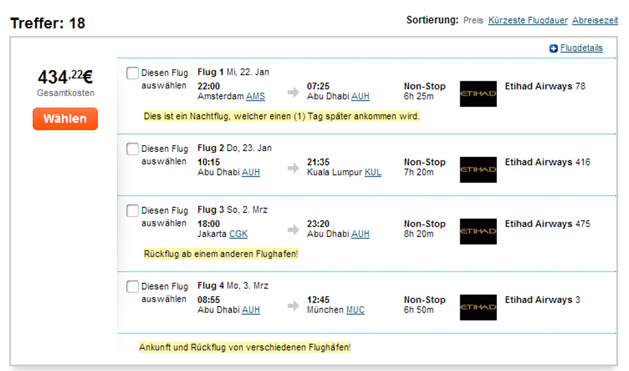Check the box to select Flug 2
The image size is (629, 371).
click(132, 149)
